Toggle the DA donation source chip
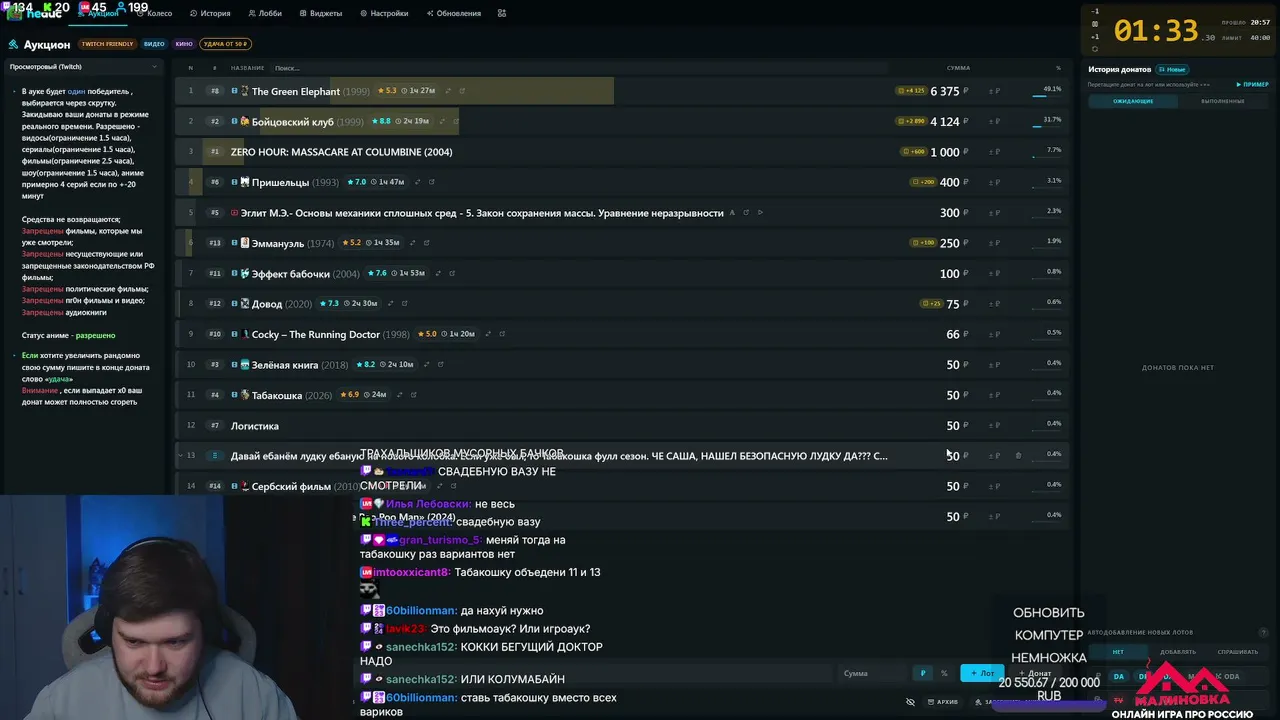1280x720 pixels. [x=1119, y=677]
